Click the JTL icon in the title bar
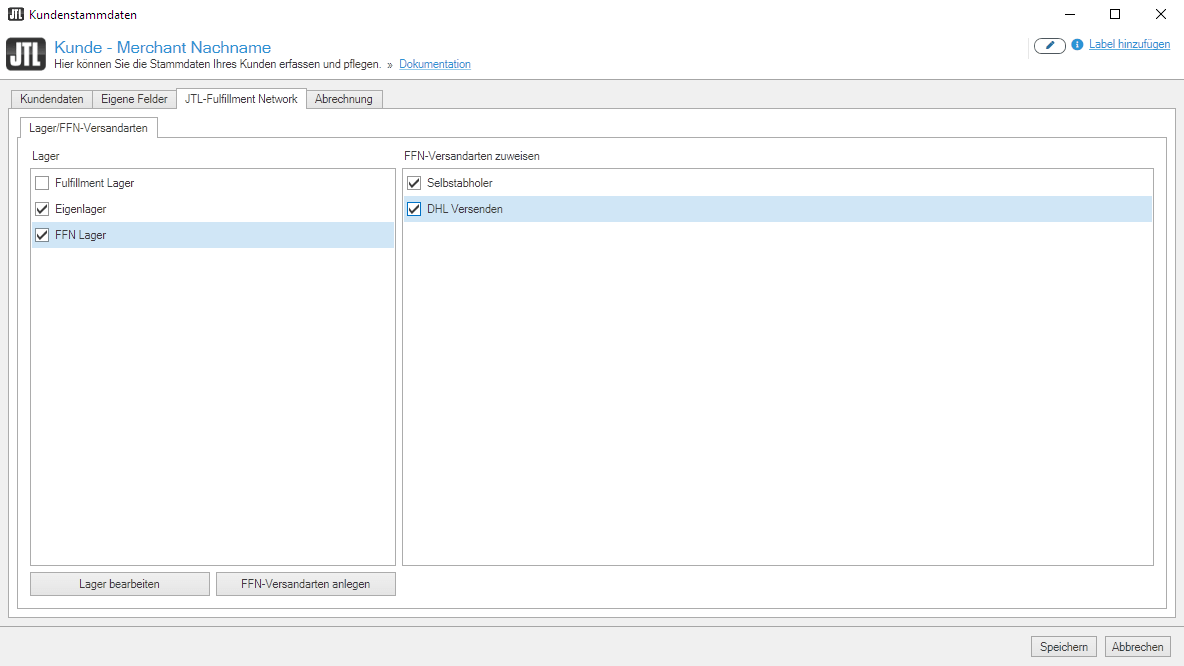 15,14
